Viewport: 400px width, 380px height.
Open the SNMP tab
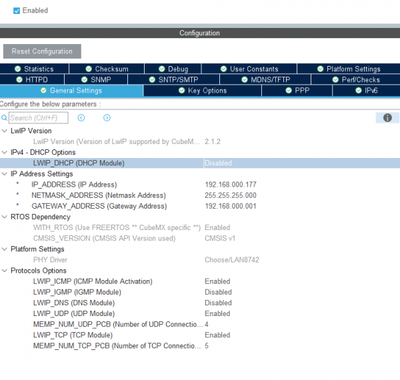tap(96, 80)
